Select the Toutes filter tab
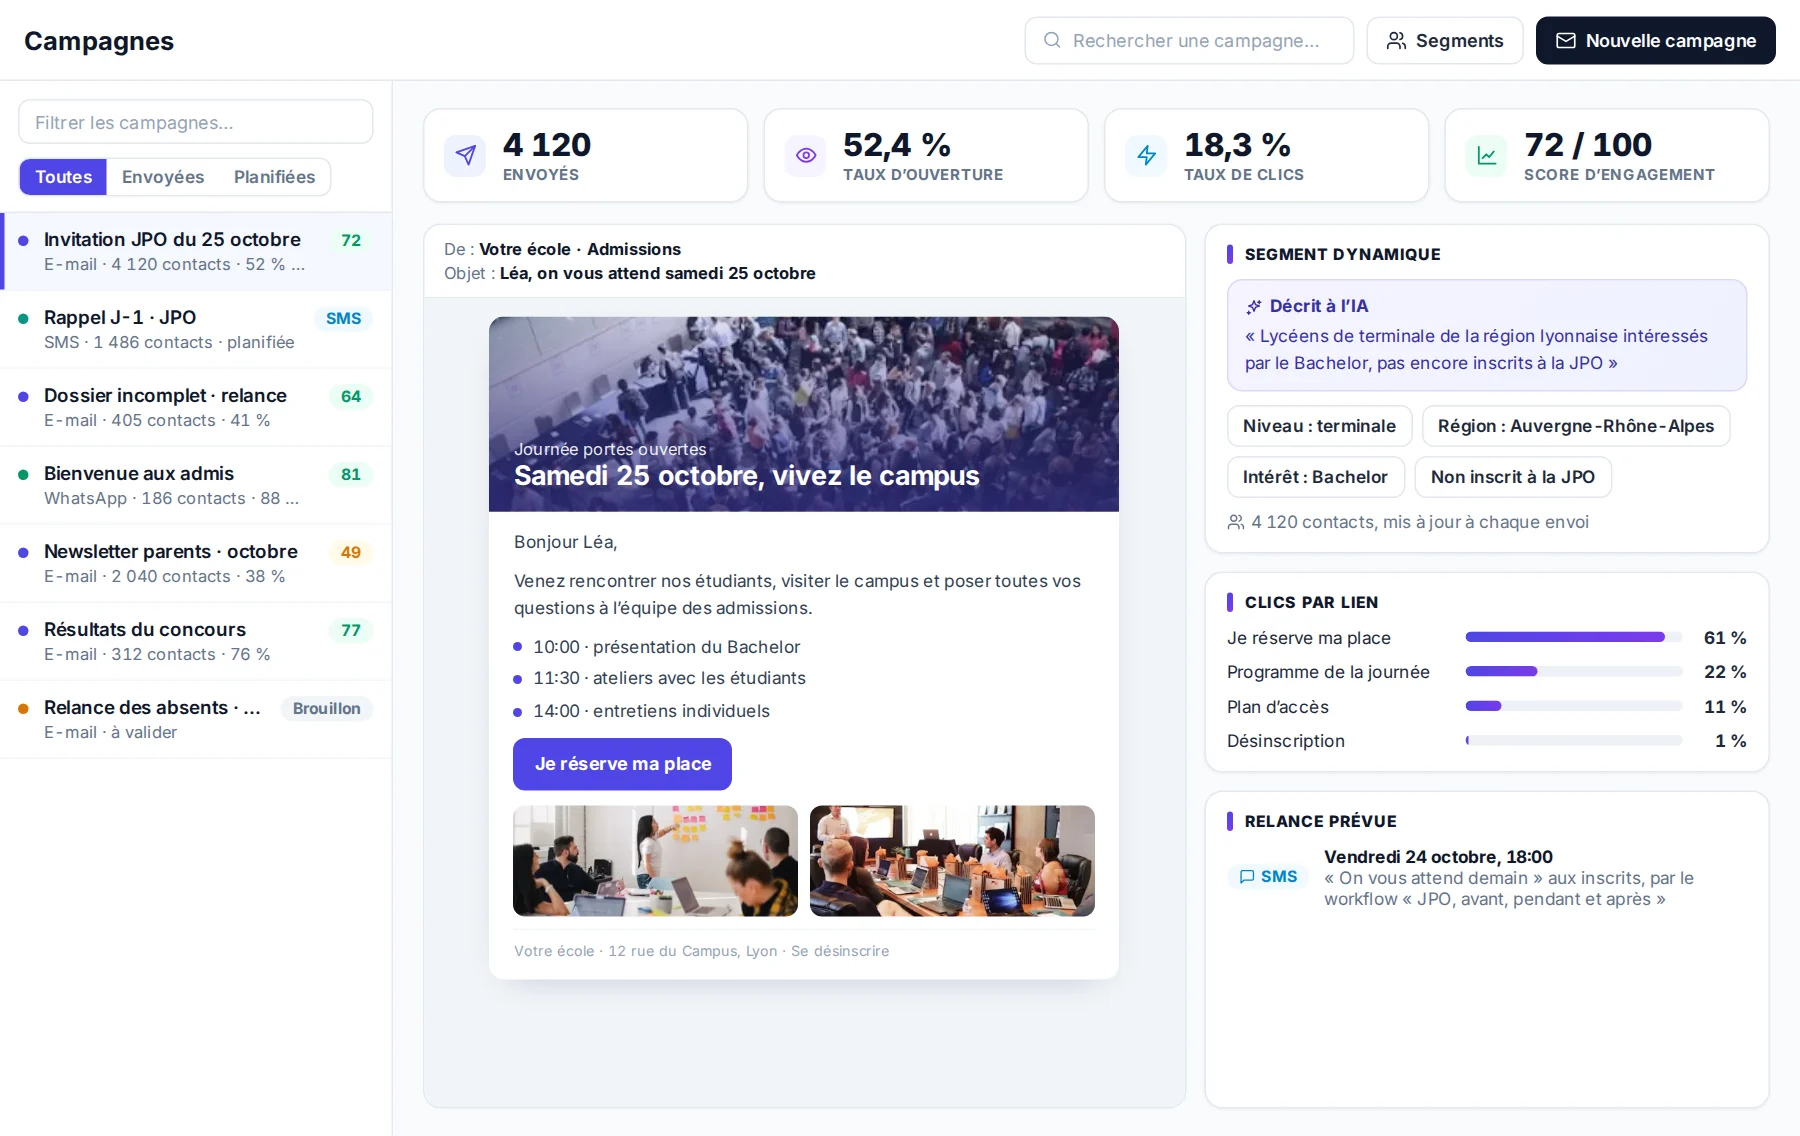The width and height of the screenshot is (1800, 1136). [63, 177]
